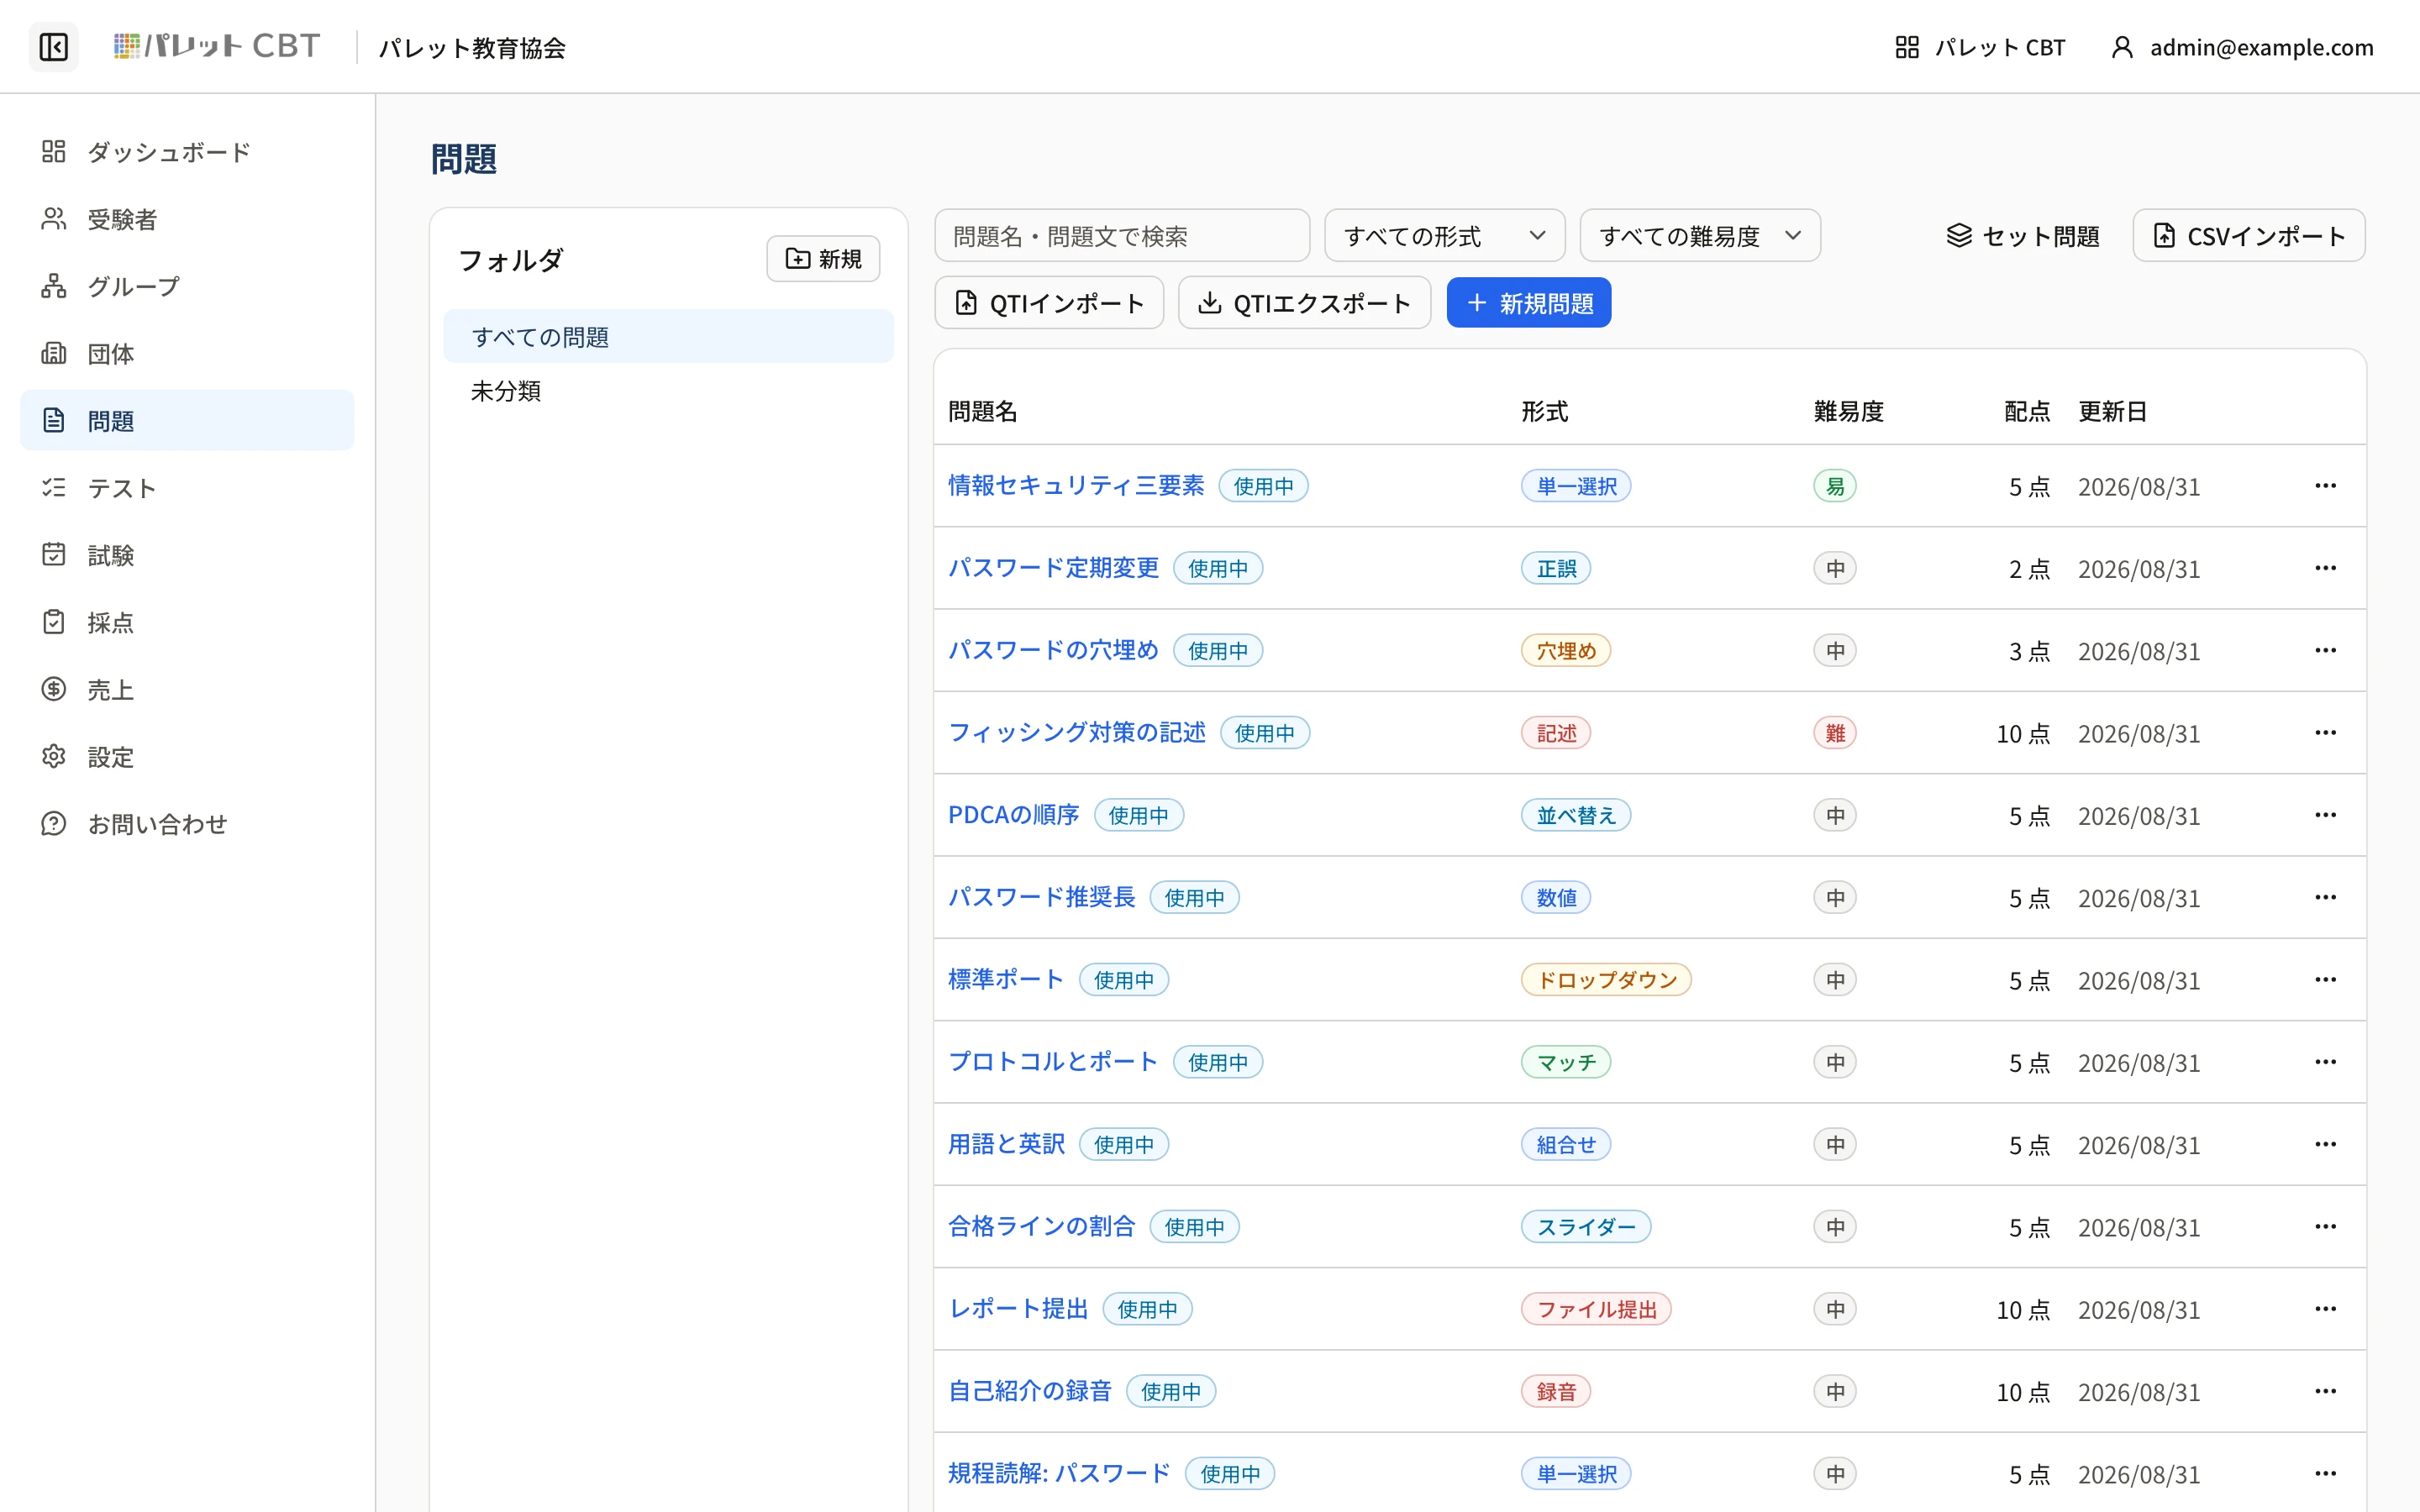Open the レポート提出 question
2420x1512 pixels.
click(x=1018, y=1309)
